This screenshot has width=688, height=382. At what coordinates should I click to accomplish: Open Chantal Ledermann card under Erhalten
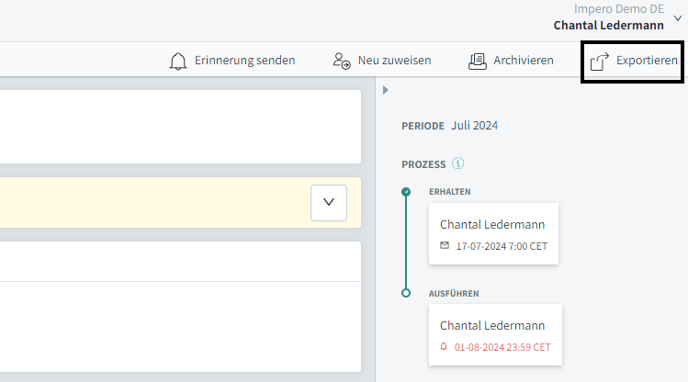pos(494,234)
